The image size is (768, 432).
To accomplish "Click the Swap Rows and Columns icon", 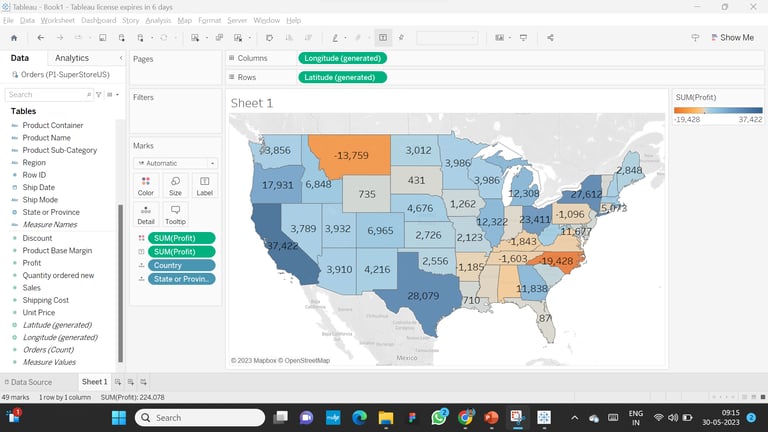I will (269, 38).
